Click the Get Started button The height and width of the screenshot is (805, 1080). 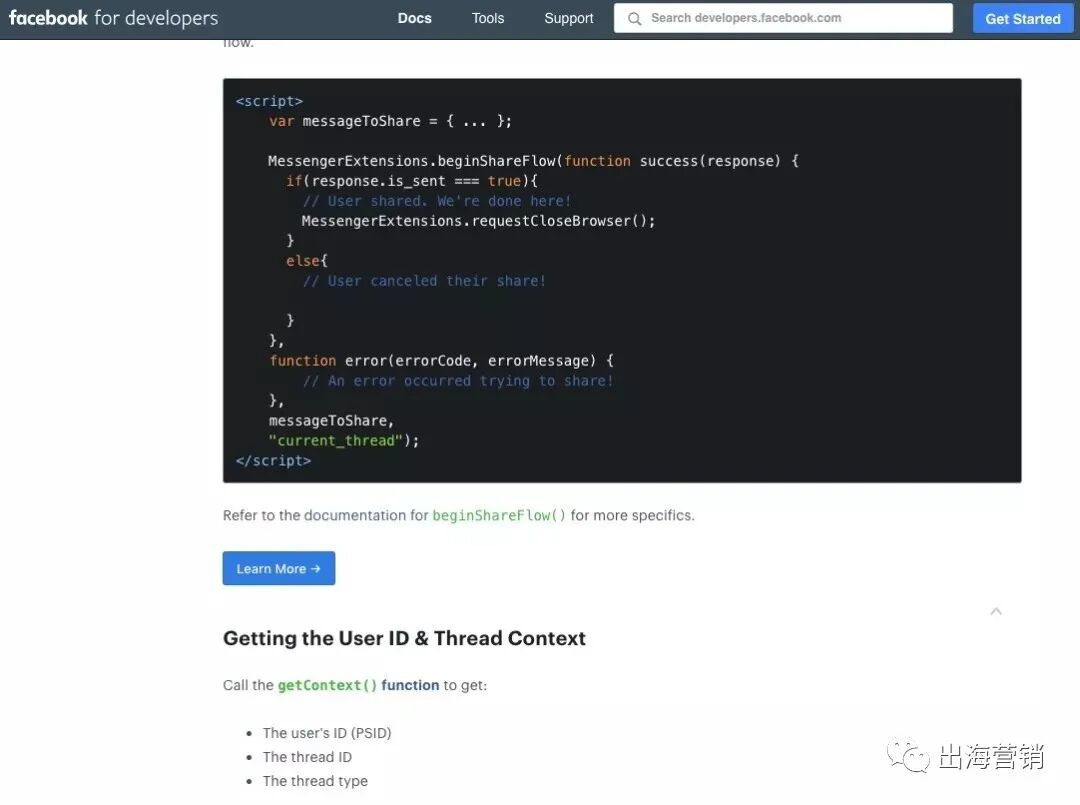[x=1022, y=19]
